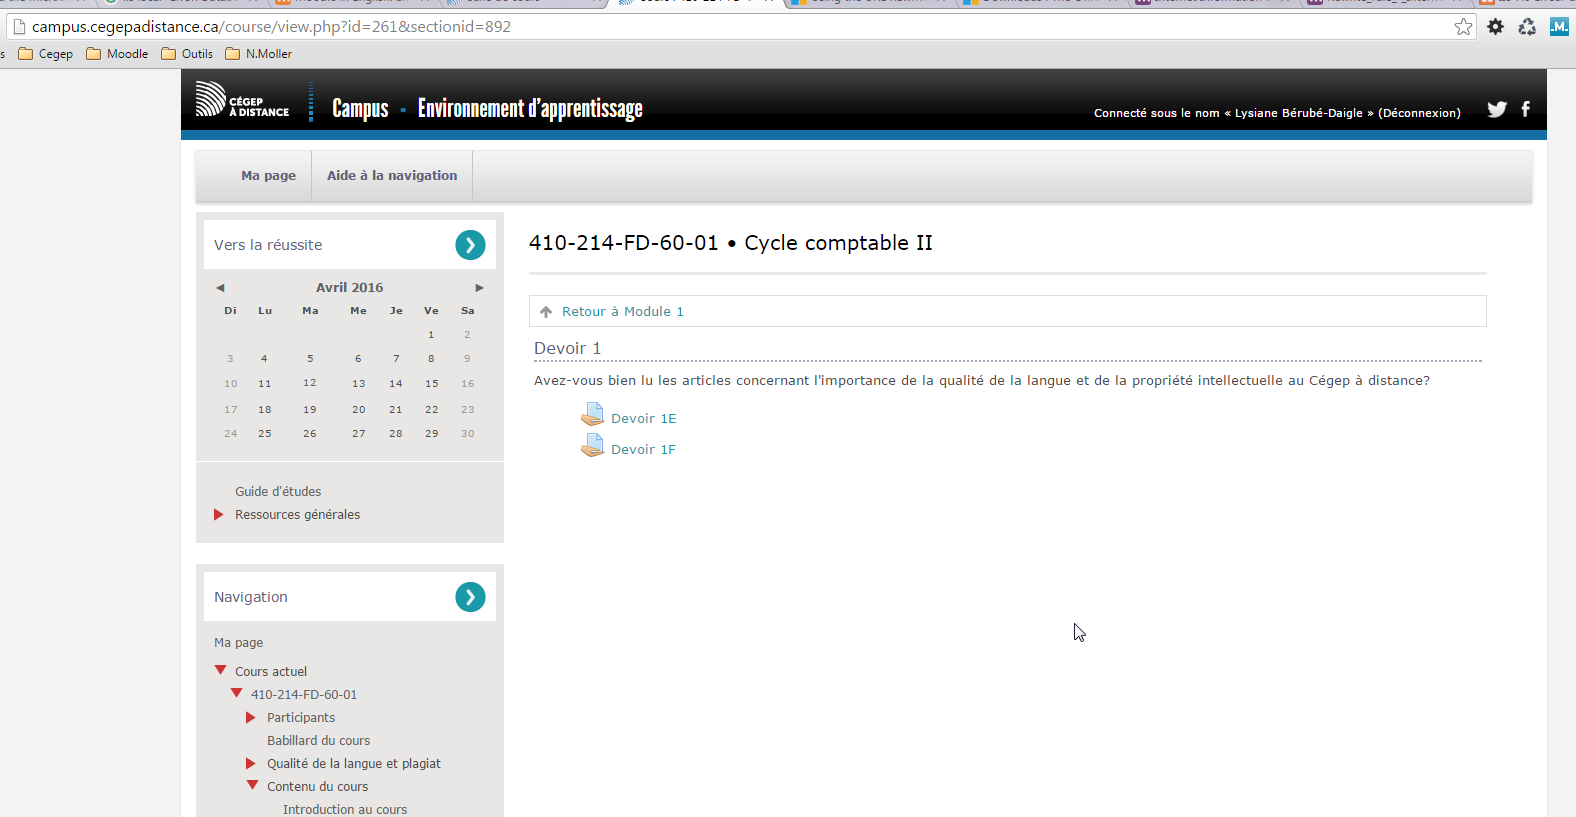Open the browser gear extension icon
This screenshot has width=1576, height=817.
[1495, 27]
